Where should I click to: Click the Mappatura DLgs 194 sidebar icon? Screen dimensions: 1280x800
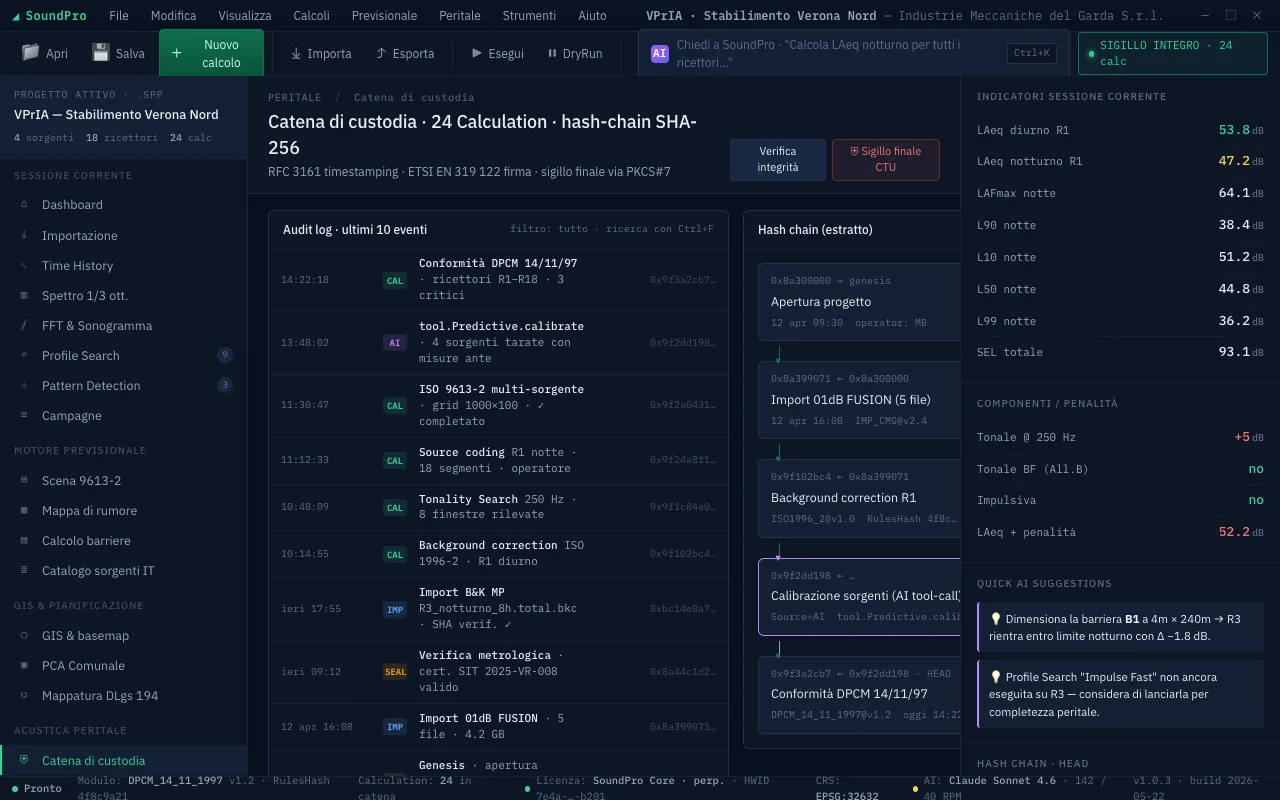point(24,695)
